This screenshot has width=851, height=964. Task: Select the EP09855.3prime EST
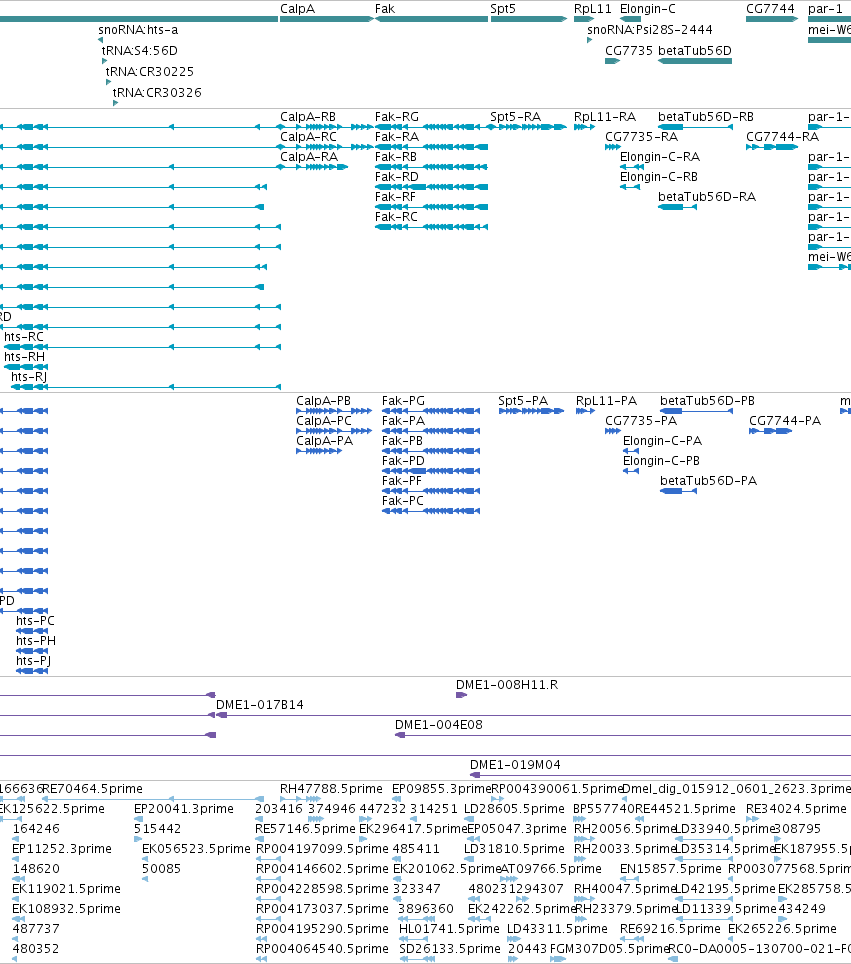(x=397, y=799)
